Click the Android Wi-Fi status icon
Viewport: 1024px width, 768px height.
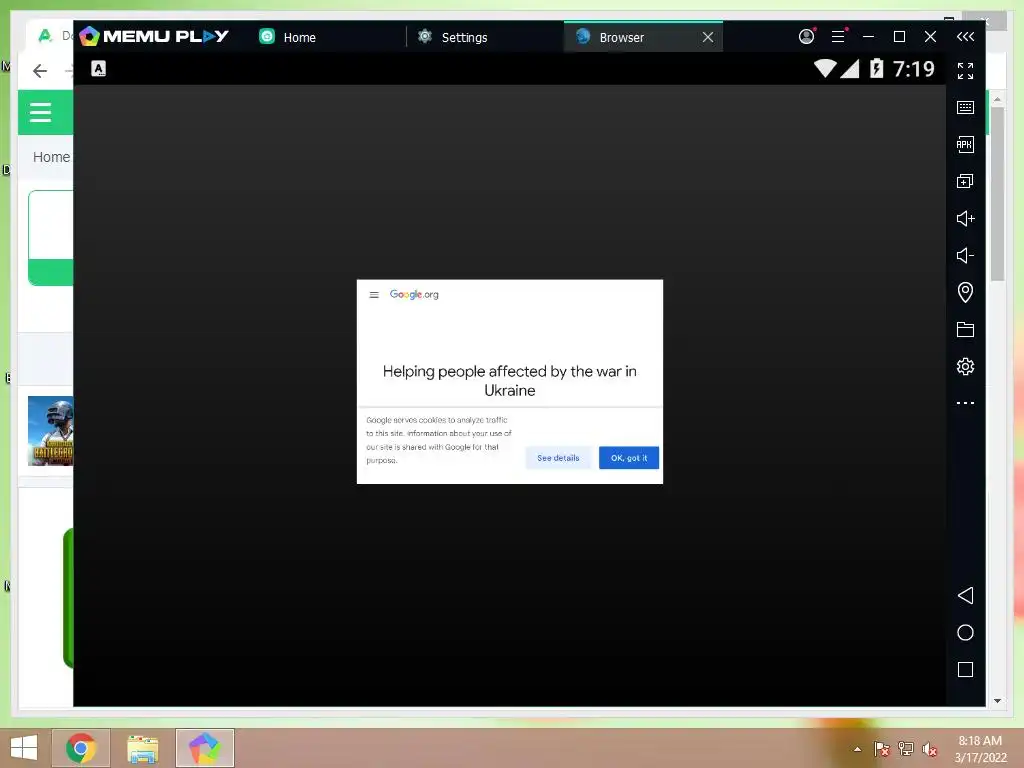click(x=825, y=68)
